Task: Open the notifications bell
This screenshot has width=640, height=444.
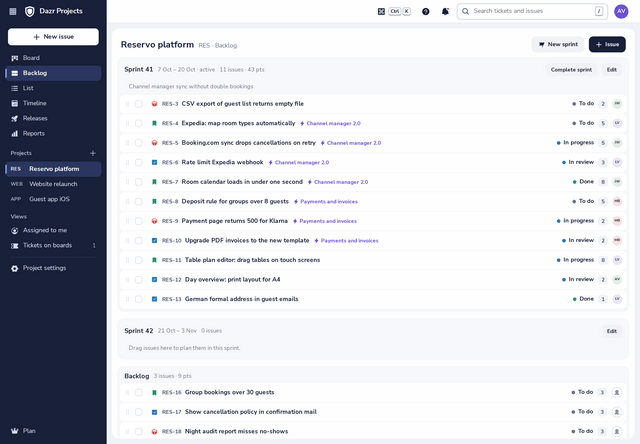Action: 445,11
